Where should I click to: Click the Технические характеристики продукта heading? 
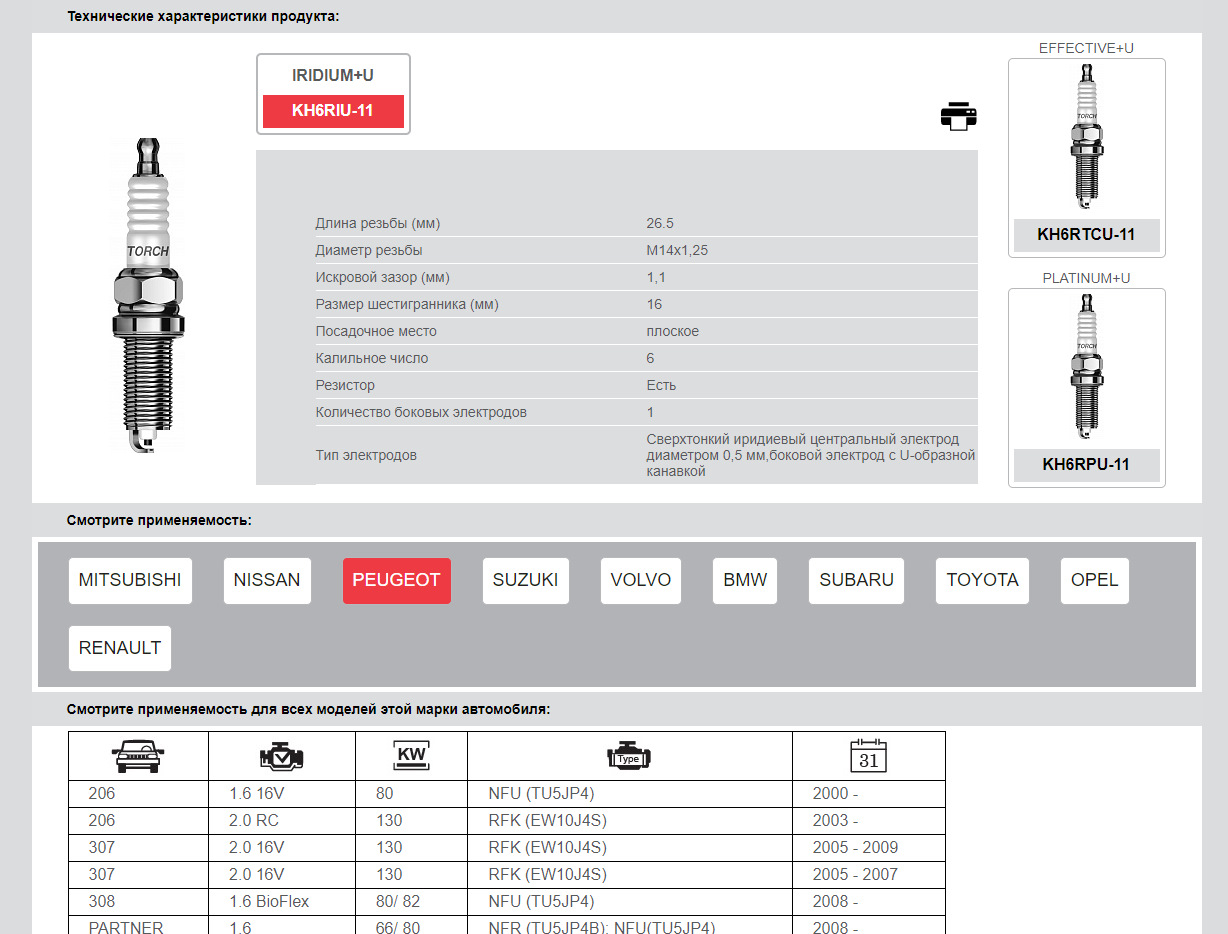[203, 17]
